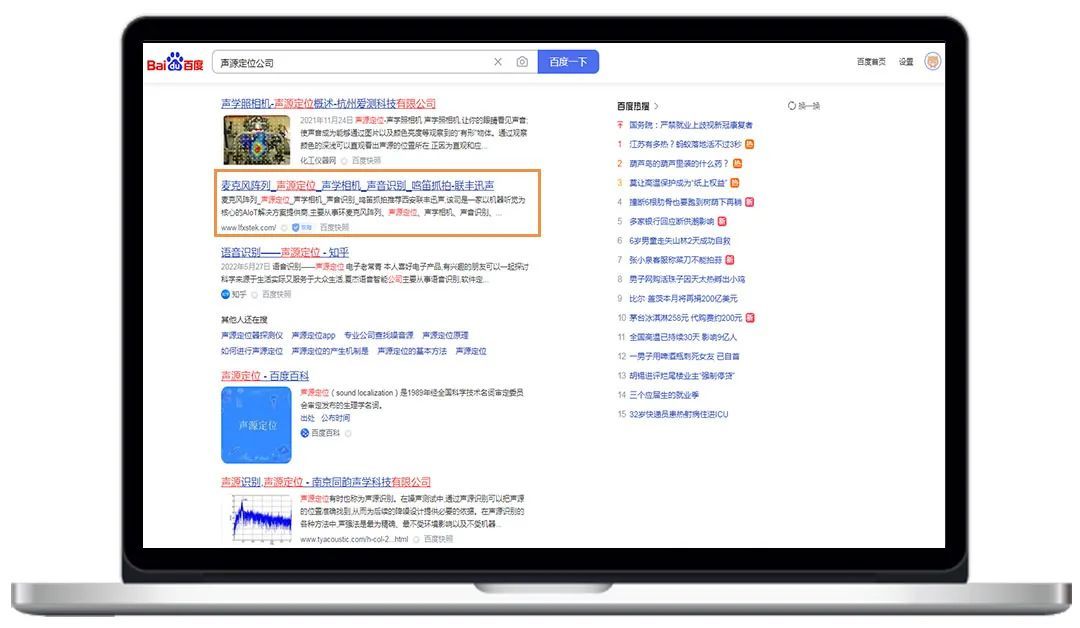Click the 百度百科 source icon
Screen dimensions: 1080x628
pos(305,433)
